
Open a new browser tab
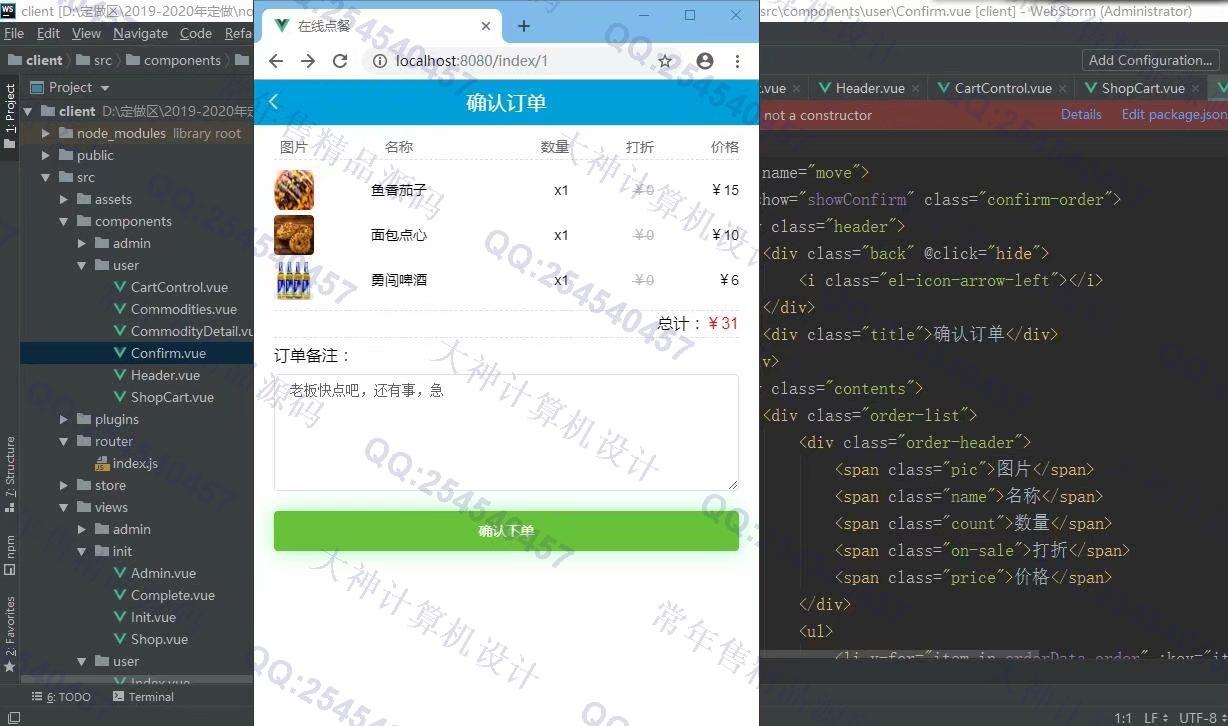(x=524, y=26)
